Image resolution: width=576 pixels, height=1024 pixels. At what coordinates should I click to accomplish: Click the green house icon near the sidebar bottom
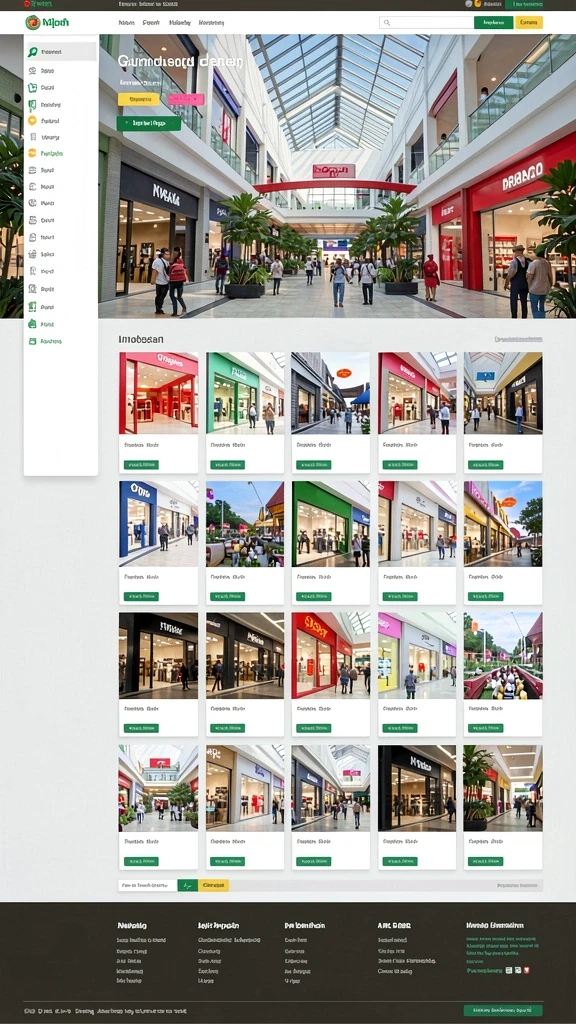32,324
